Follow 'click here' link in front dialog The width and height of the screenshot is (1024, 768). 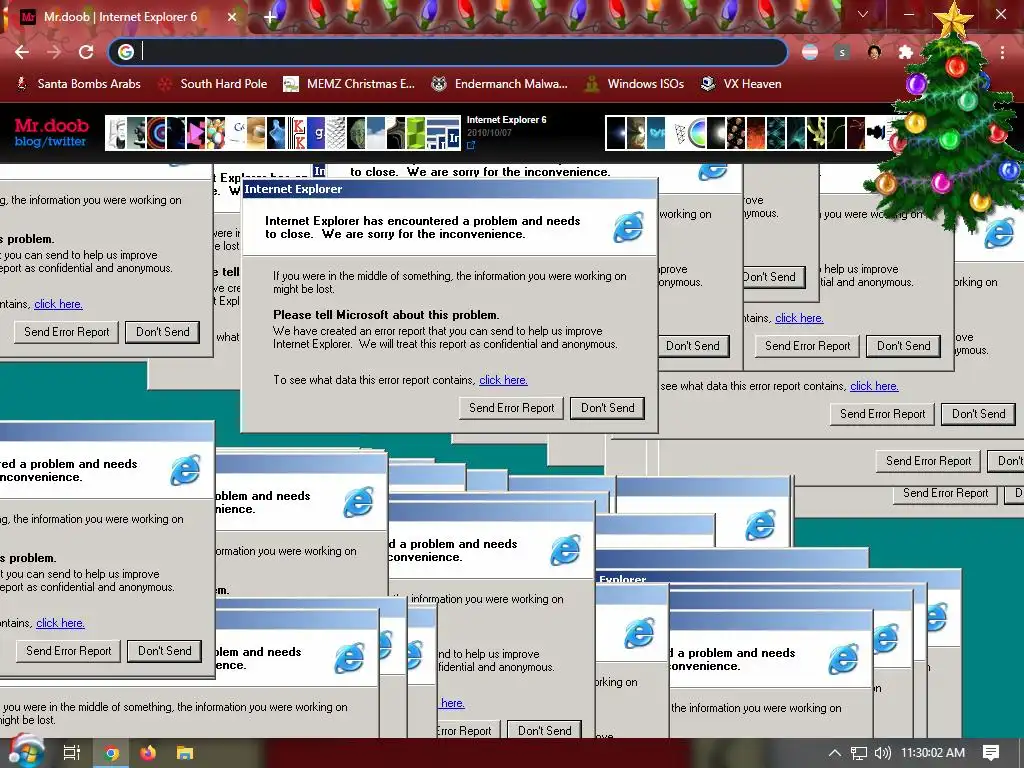pos(504,380)
